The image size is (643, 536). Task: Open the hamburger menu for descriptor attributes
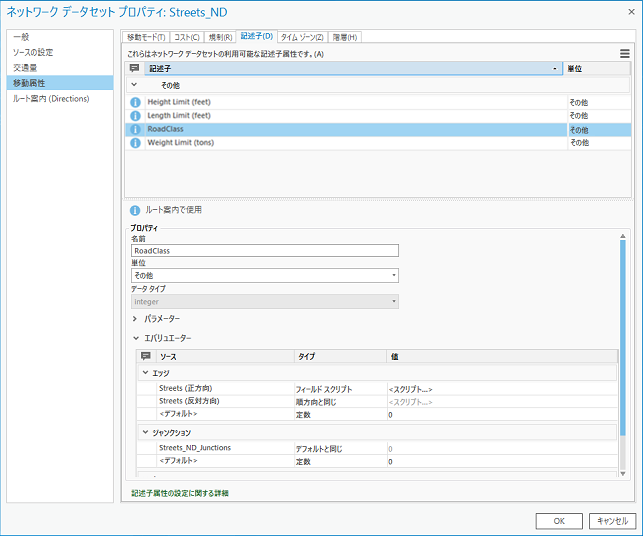[625, 53]
